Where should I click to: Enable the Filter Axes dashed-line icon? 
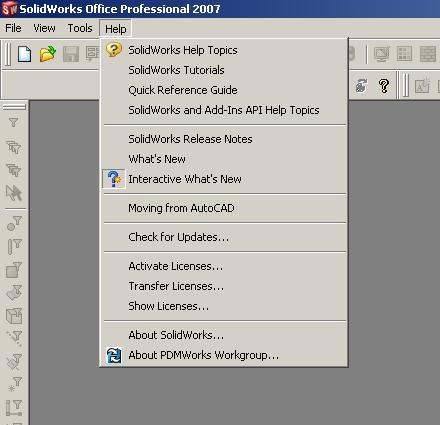[14, 338]
